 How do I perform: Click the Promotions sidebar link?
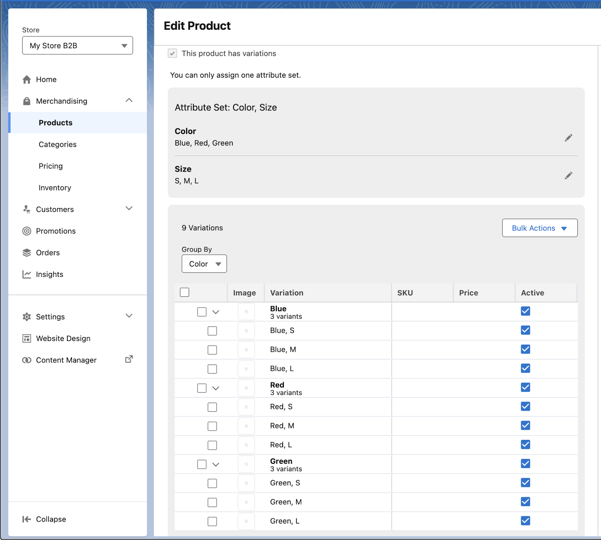click(56, 231)
